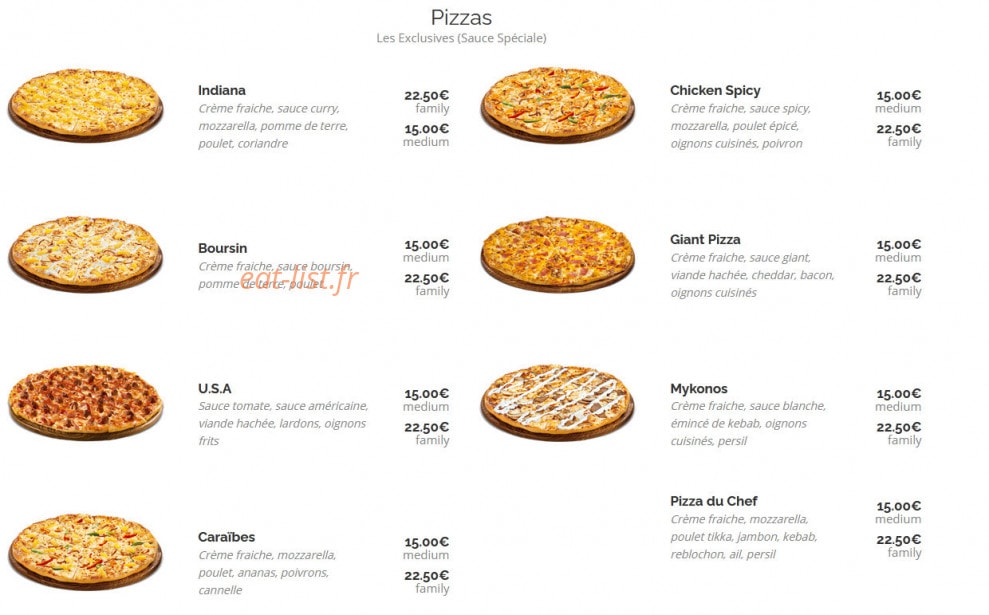
Task: Open the Indiana pizza title
Action: pyautogui.click(x=221, y=90)
